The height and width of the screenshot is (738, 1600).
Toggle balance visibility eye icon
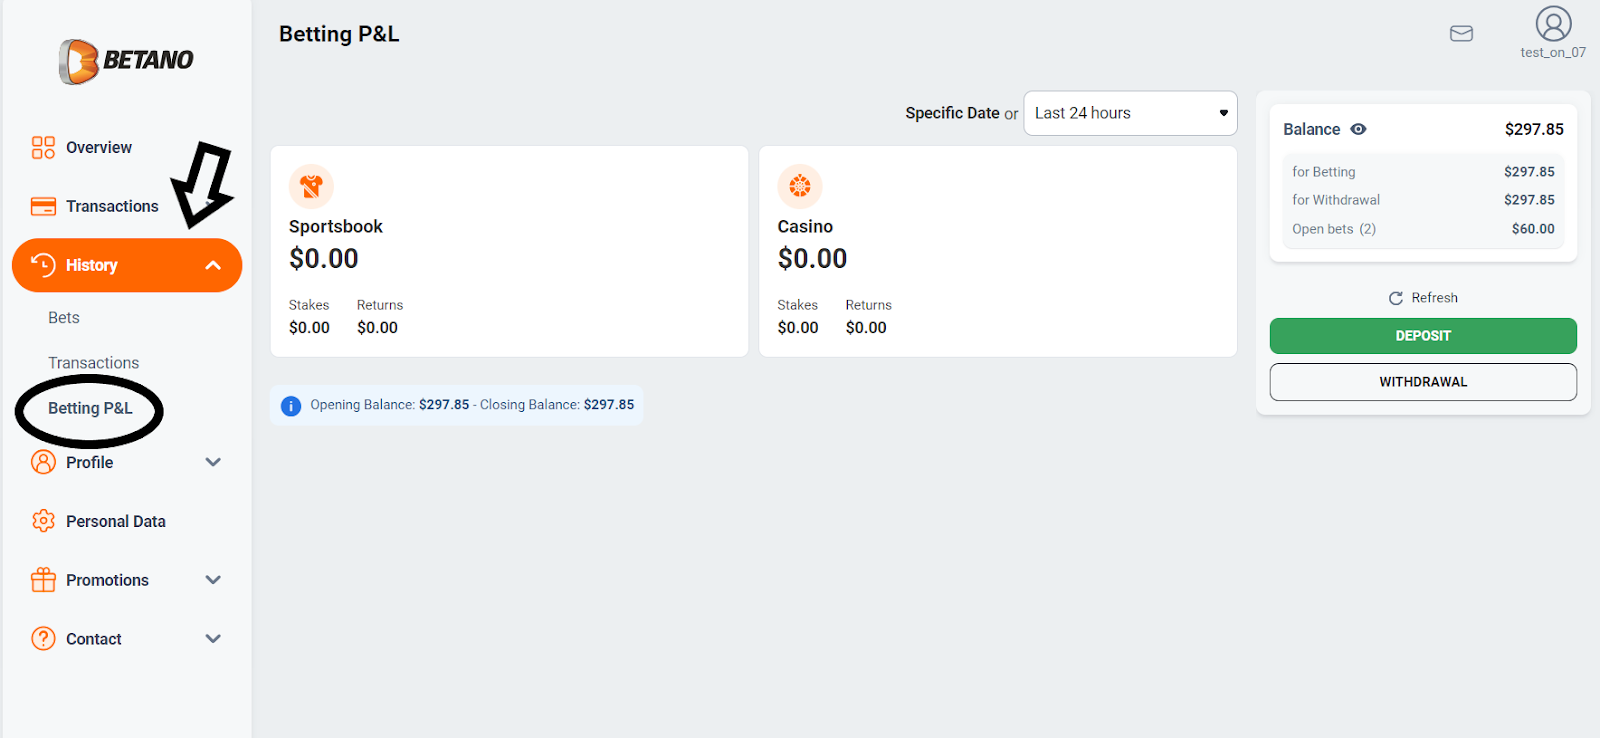[1358, 129]
